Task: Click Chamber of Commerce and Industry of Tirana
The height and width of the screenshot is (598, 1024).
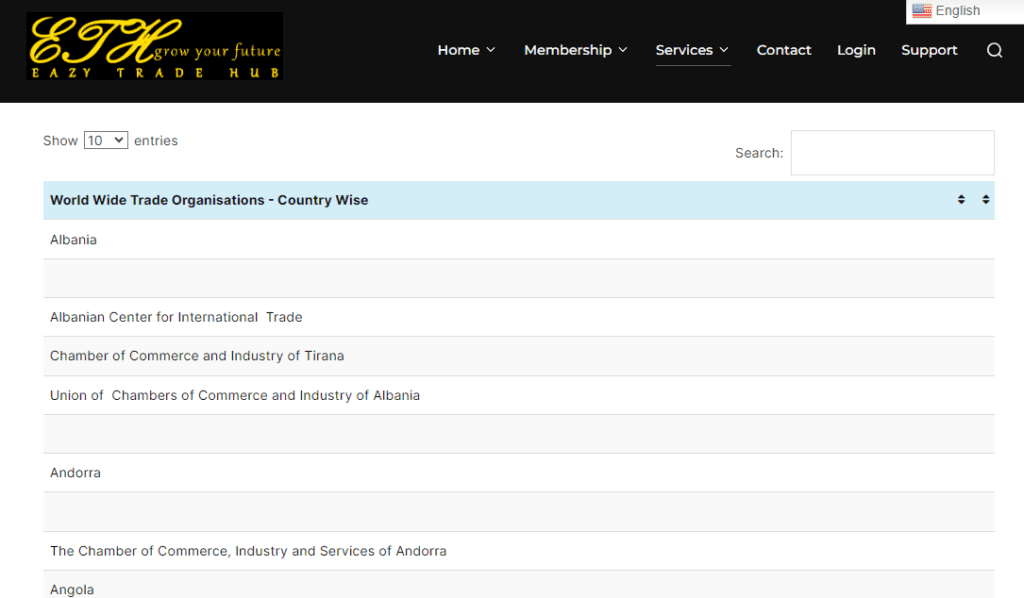Action: click(197, 356)
